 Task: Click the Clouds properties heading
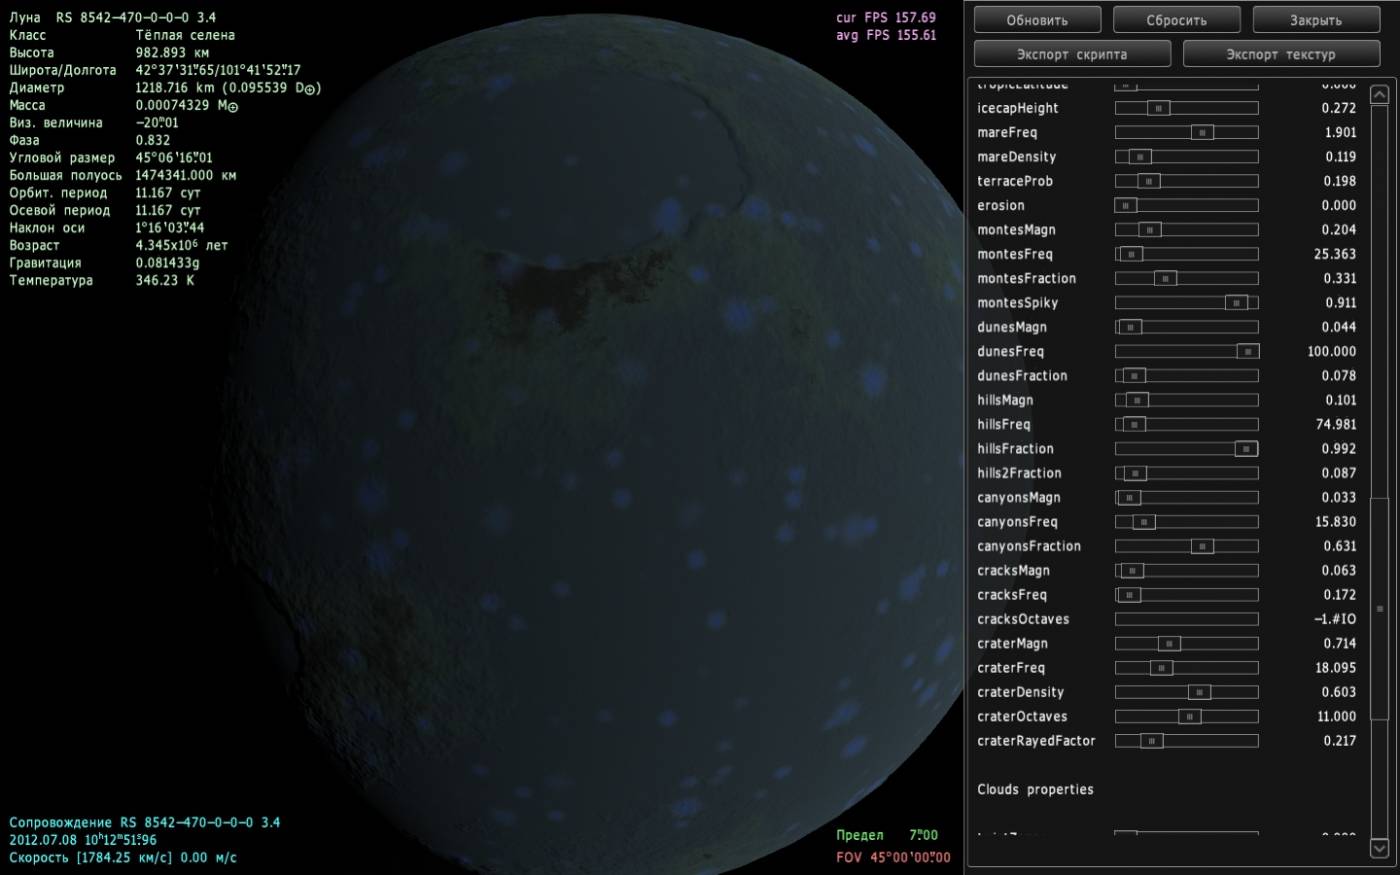(1035, 789)
